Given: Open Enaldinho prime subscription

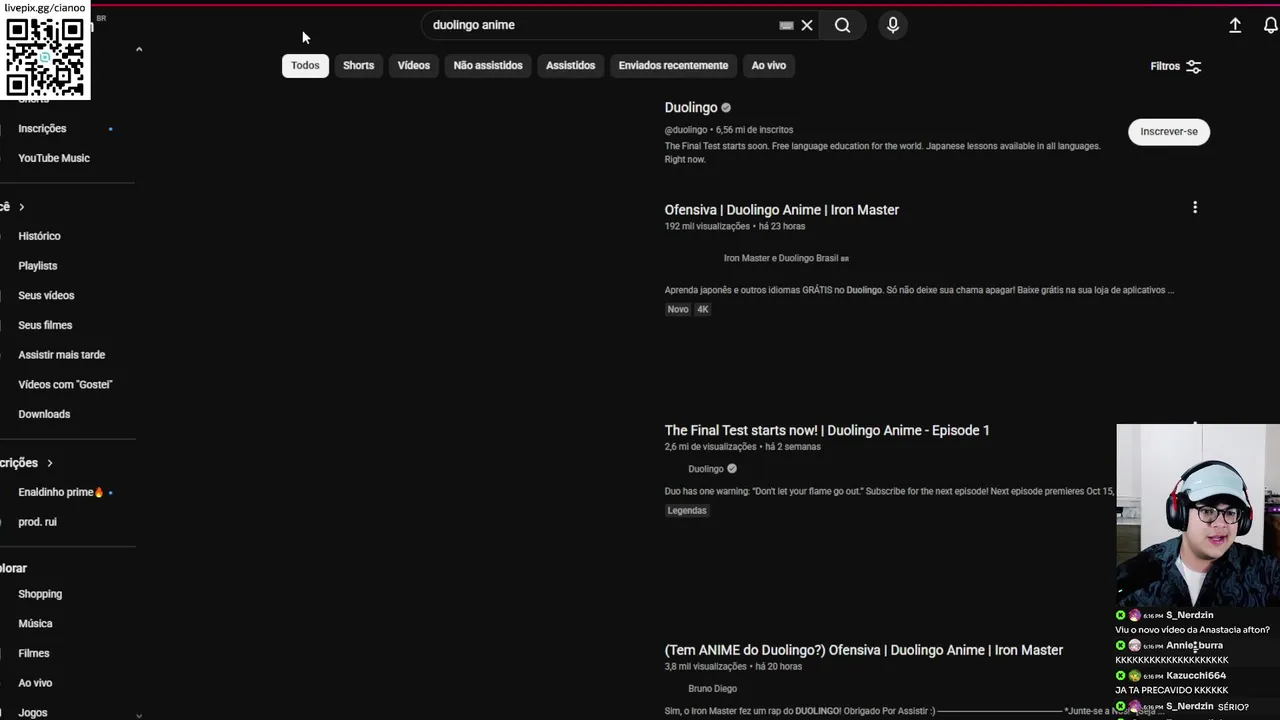Looking at the screenshot, I should tap(60, 492).
